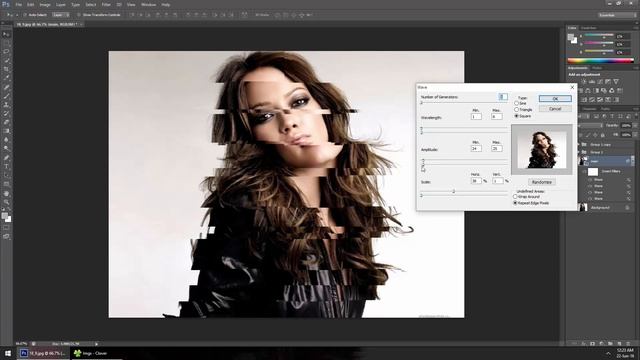
Task: Select the Brush tool
Action: click(x=6, y=96)
